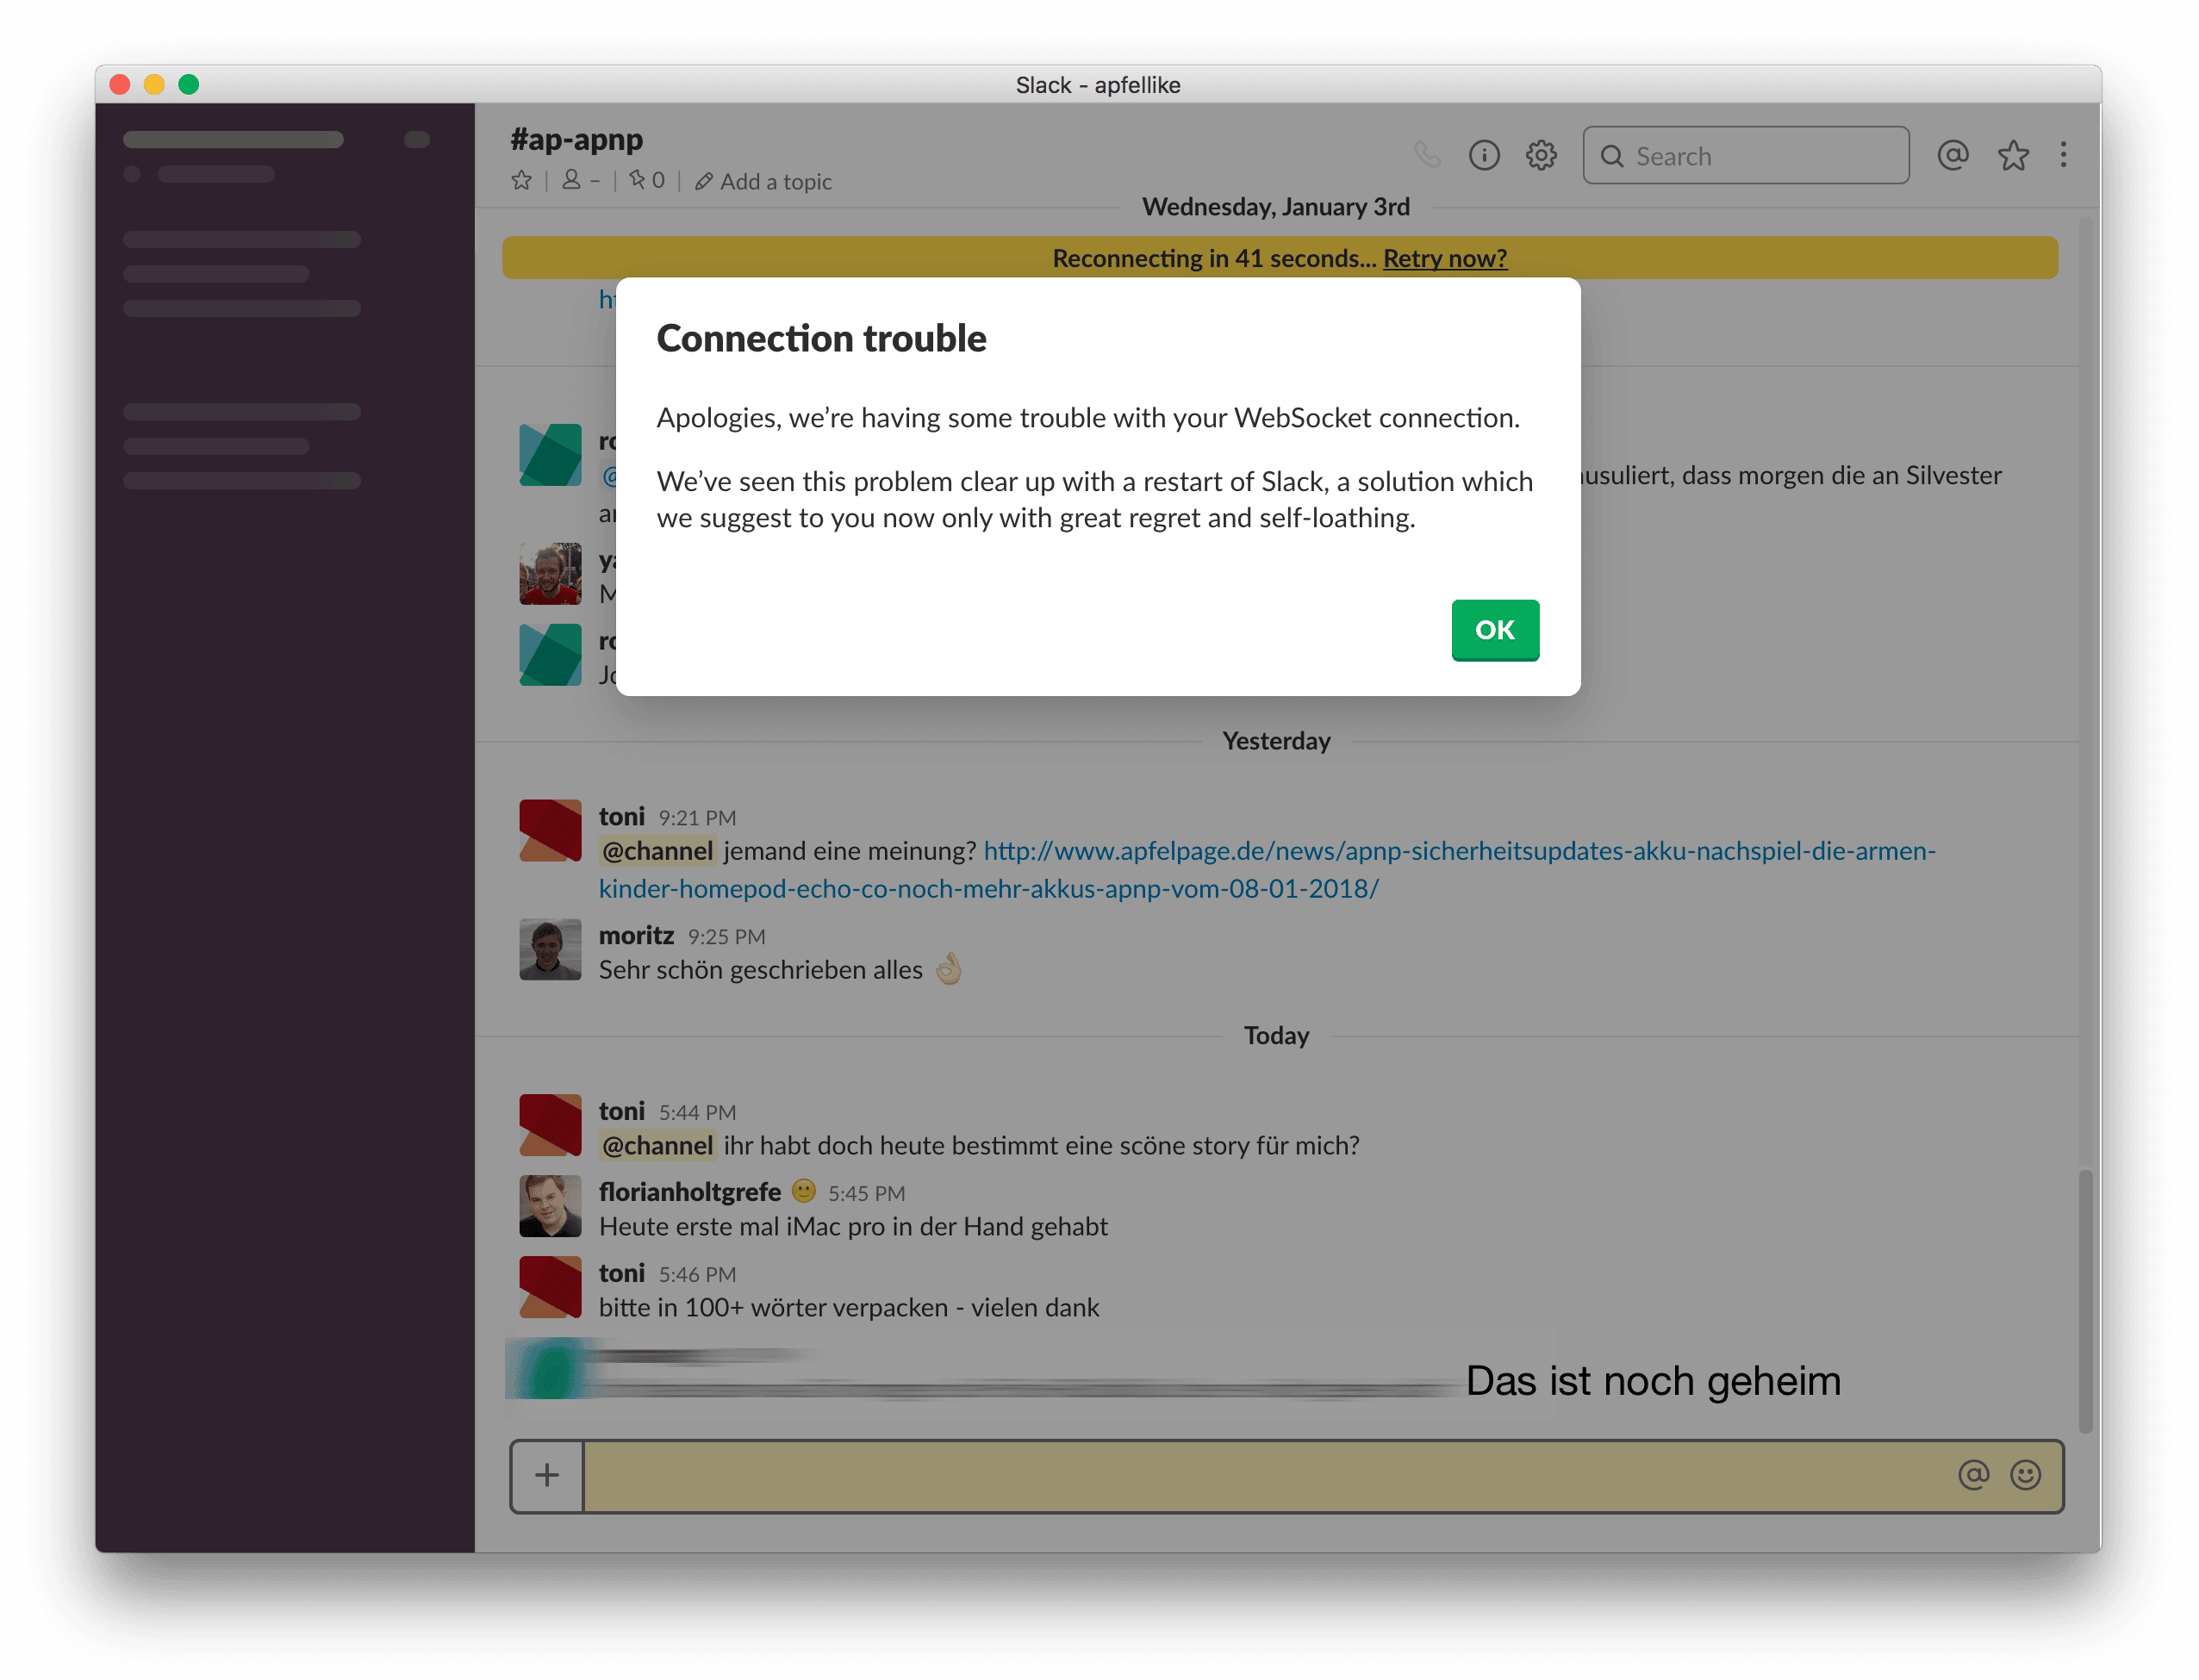This screenshot has height=1680, width=2199.
Task: Click the teal avatar beside the dialog's upper left
Action: pyautogui.click(x=550, y=455)
